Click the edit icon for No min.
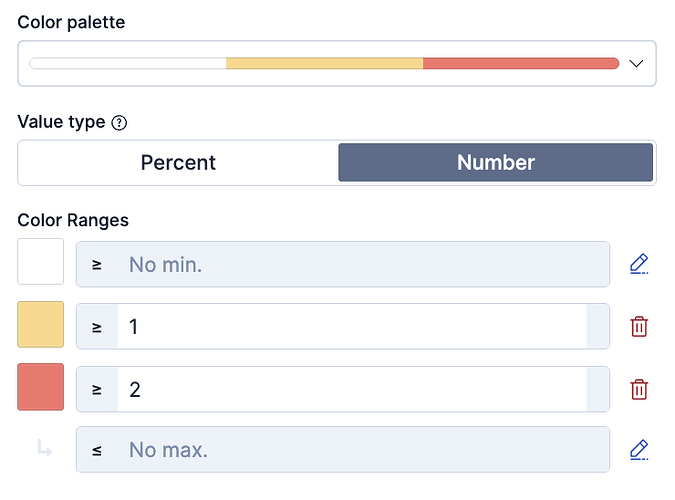 point(639,264)
